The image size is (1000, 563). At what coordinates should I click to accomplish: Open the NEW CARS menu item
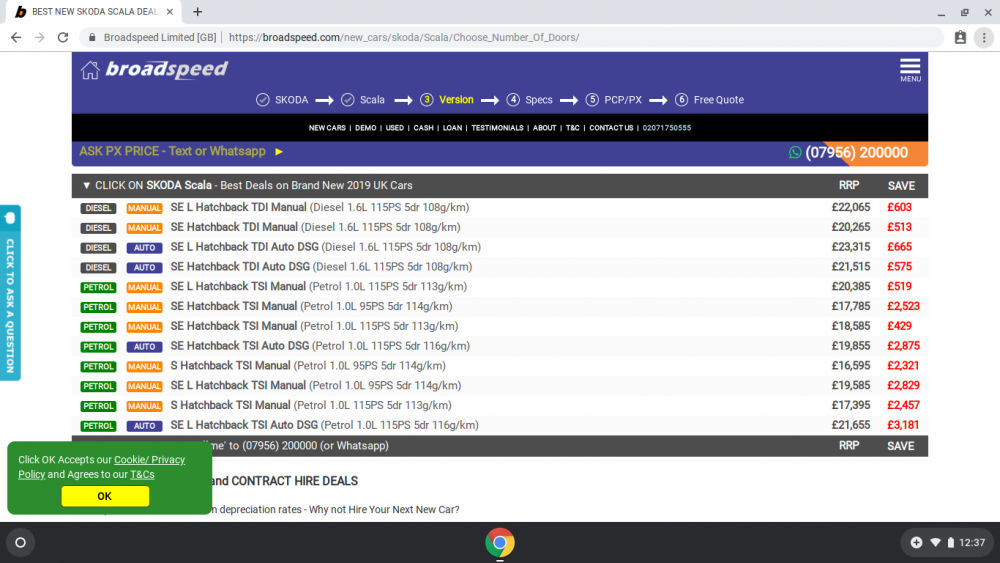tap(327, 128)
